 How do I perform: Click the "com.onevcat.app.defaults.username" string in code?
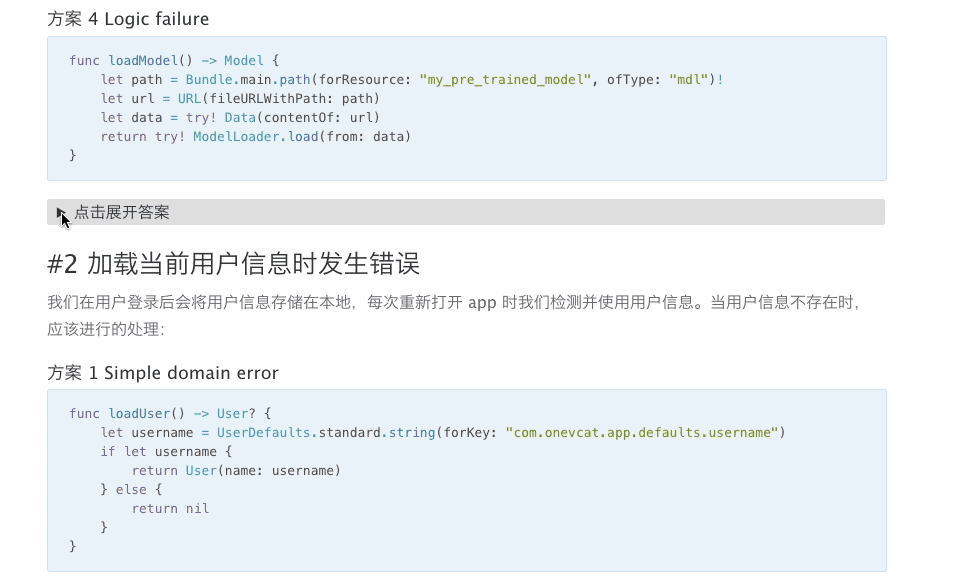[x=641, y=432]
